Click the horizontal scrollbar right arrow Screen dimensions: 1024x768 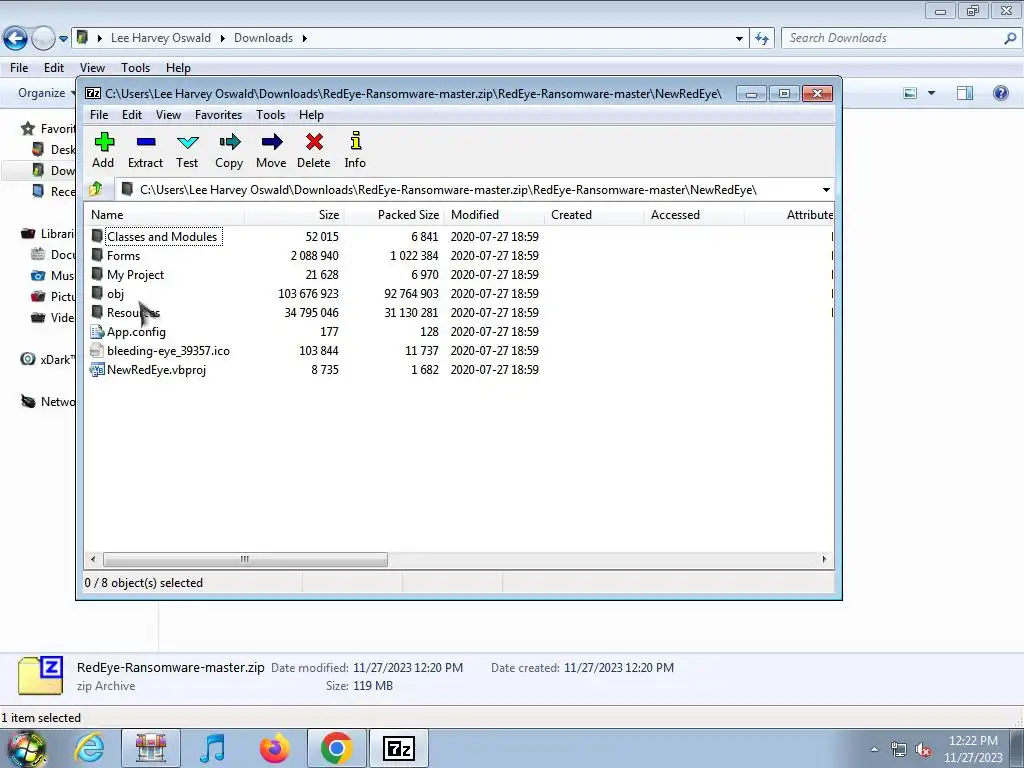[x=824, y=560]
